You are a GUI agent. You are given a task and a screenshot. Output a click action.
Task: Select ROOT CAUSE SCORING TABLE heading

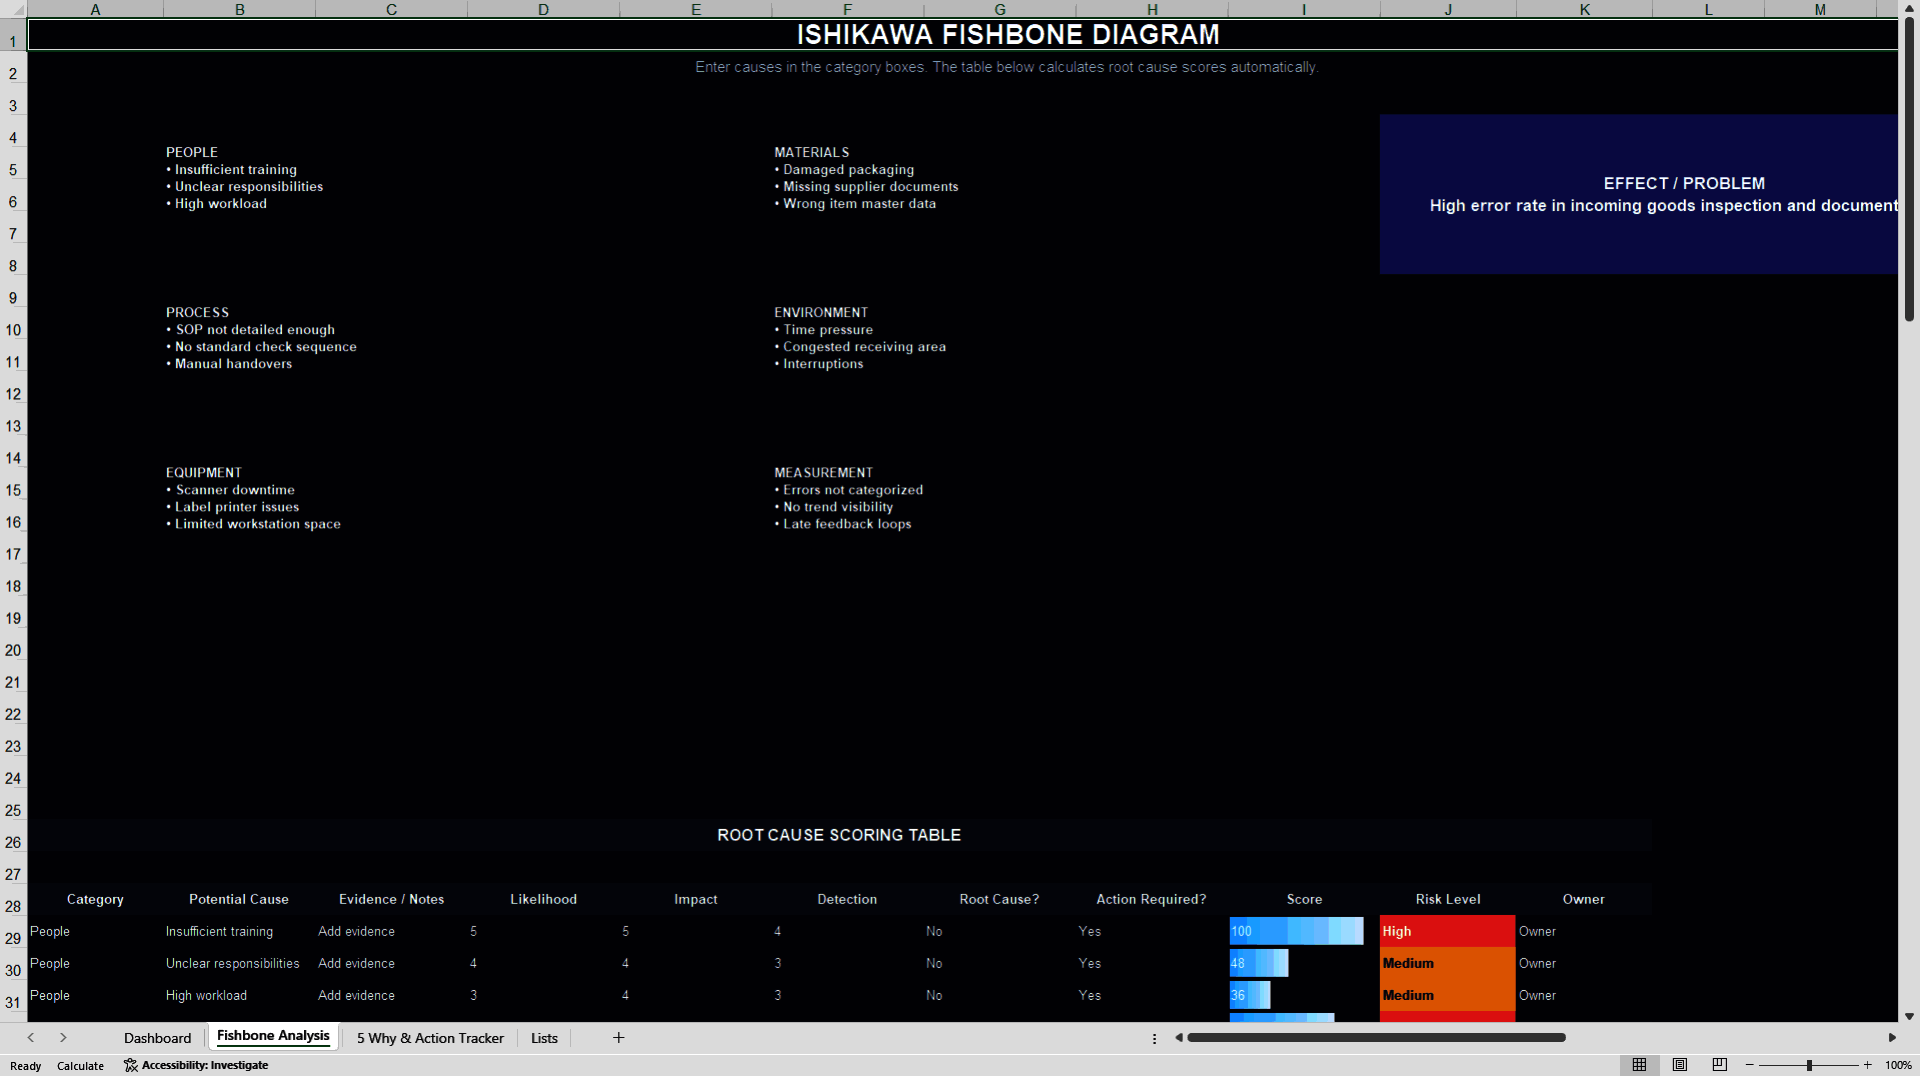coord(839,835)
